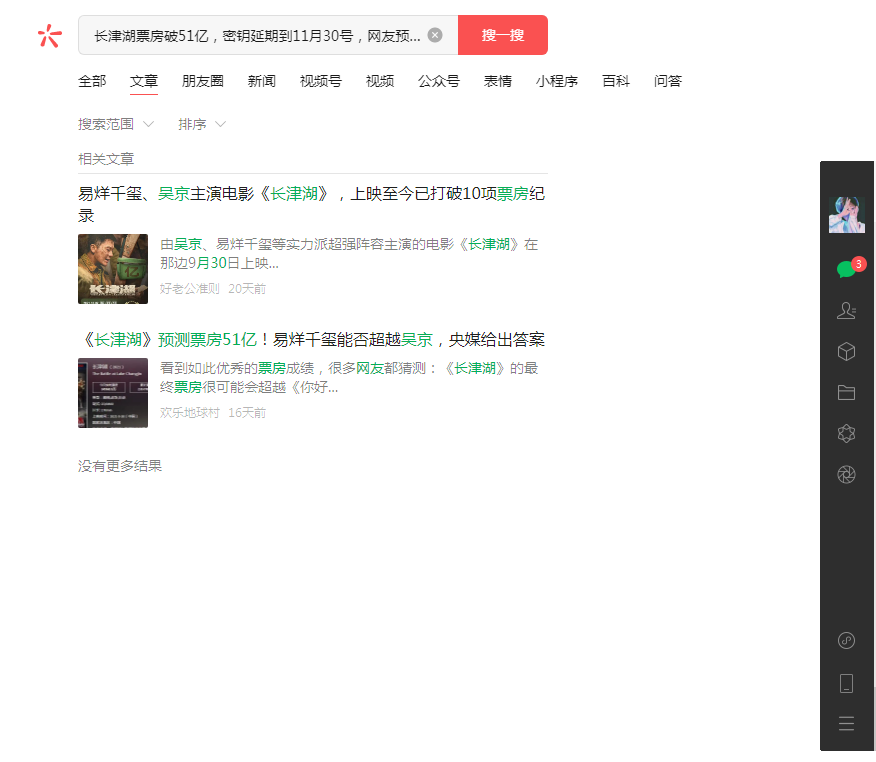Open the 视频号 tab

tap(321, 81)
